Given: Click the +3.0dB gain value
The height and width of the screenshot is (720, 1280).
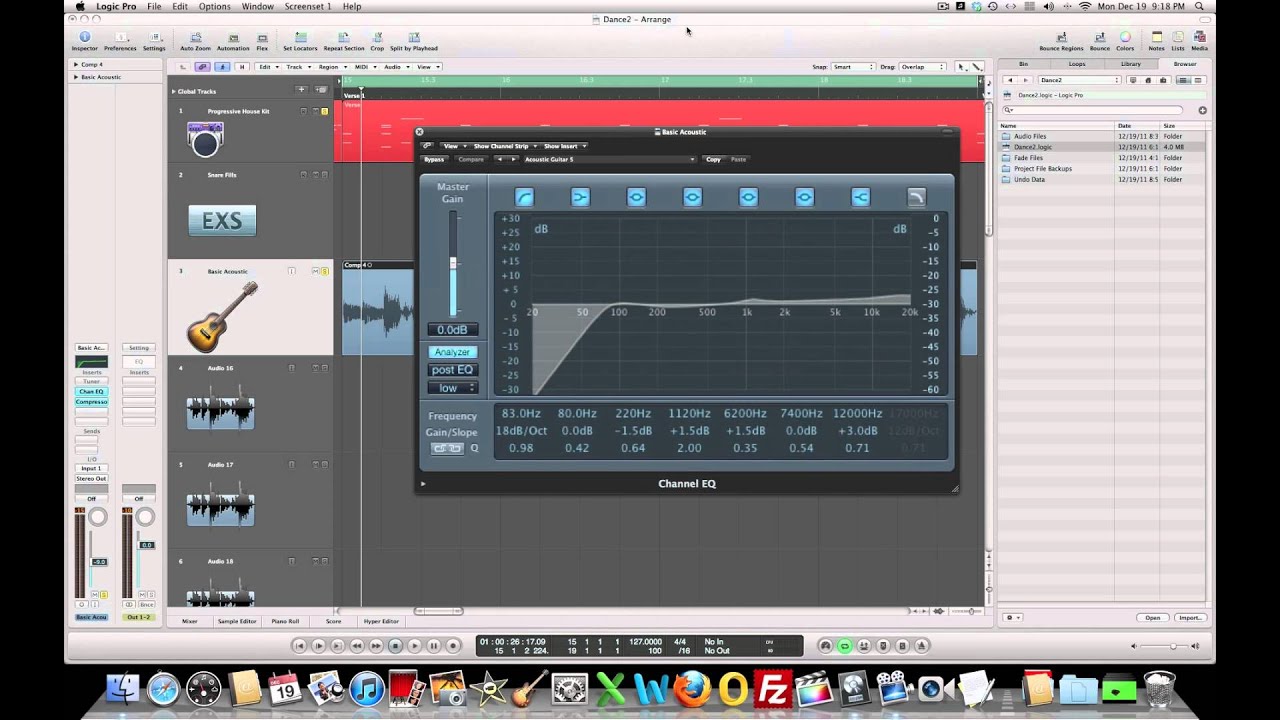Looking at the screenshot, I should coord(857,431).
